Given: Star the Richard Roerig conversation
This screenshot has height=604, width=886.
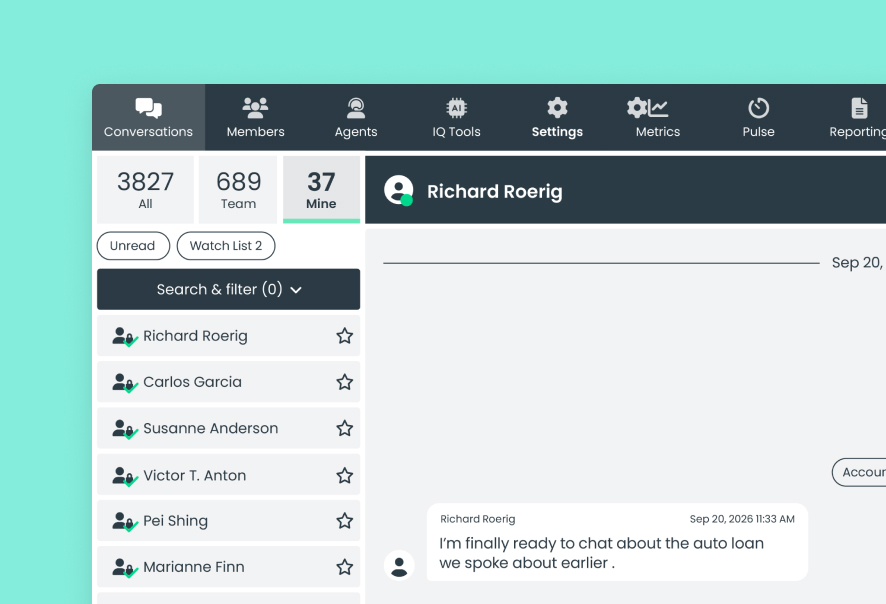Looking at the screenshot, I should click(x=345, y=336).
